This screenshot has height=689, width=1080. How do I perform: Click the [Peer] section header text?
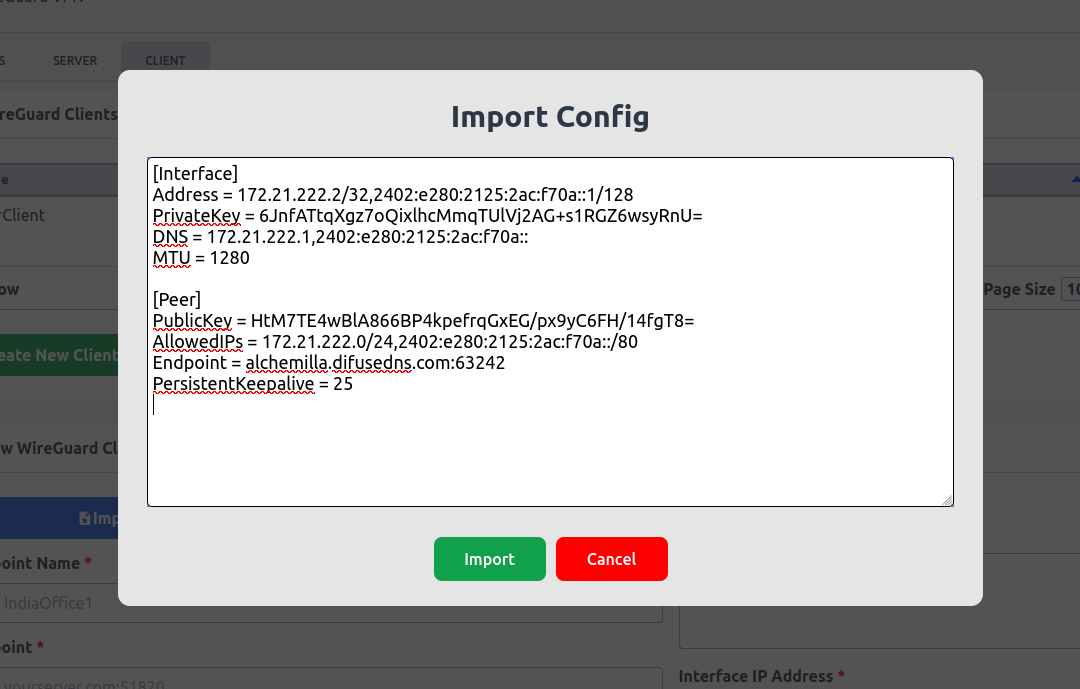pyautogui.click(x=177, y=299)
